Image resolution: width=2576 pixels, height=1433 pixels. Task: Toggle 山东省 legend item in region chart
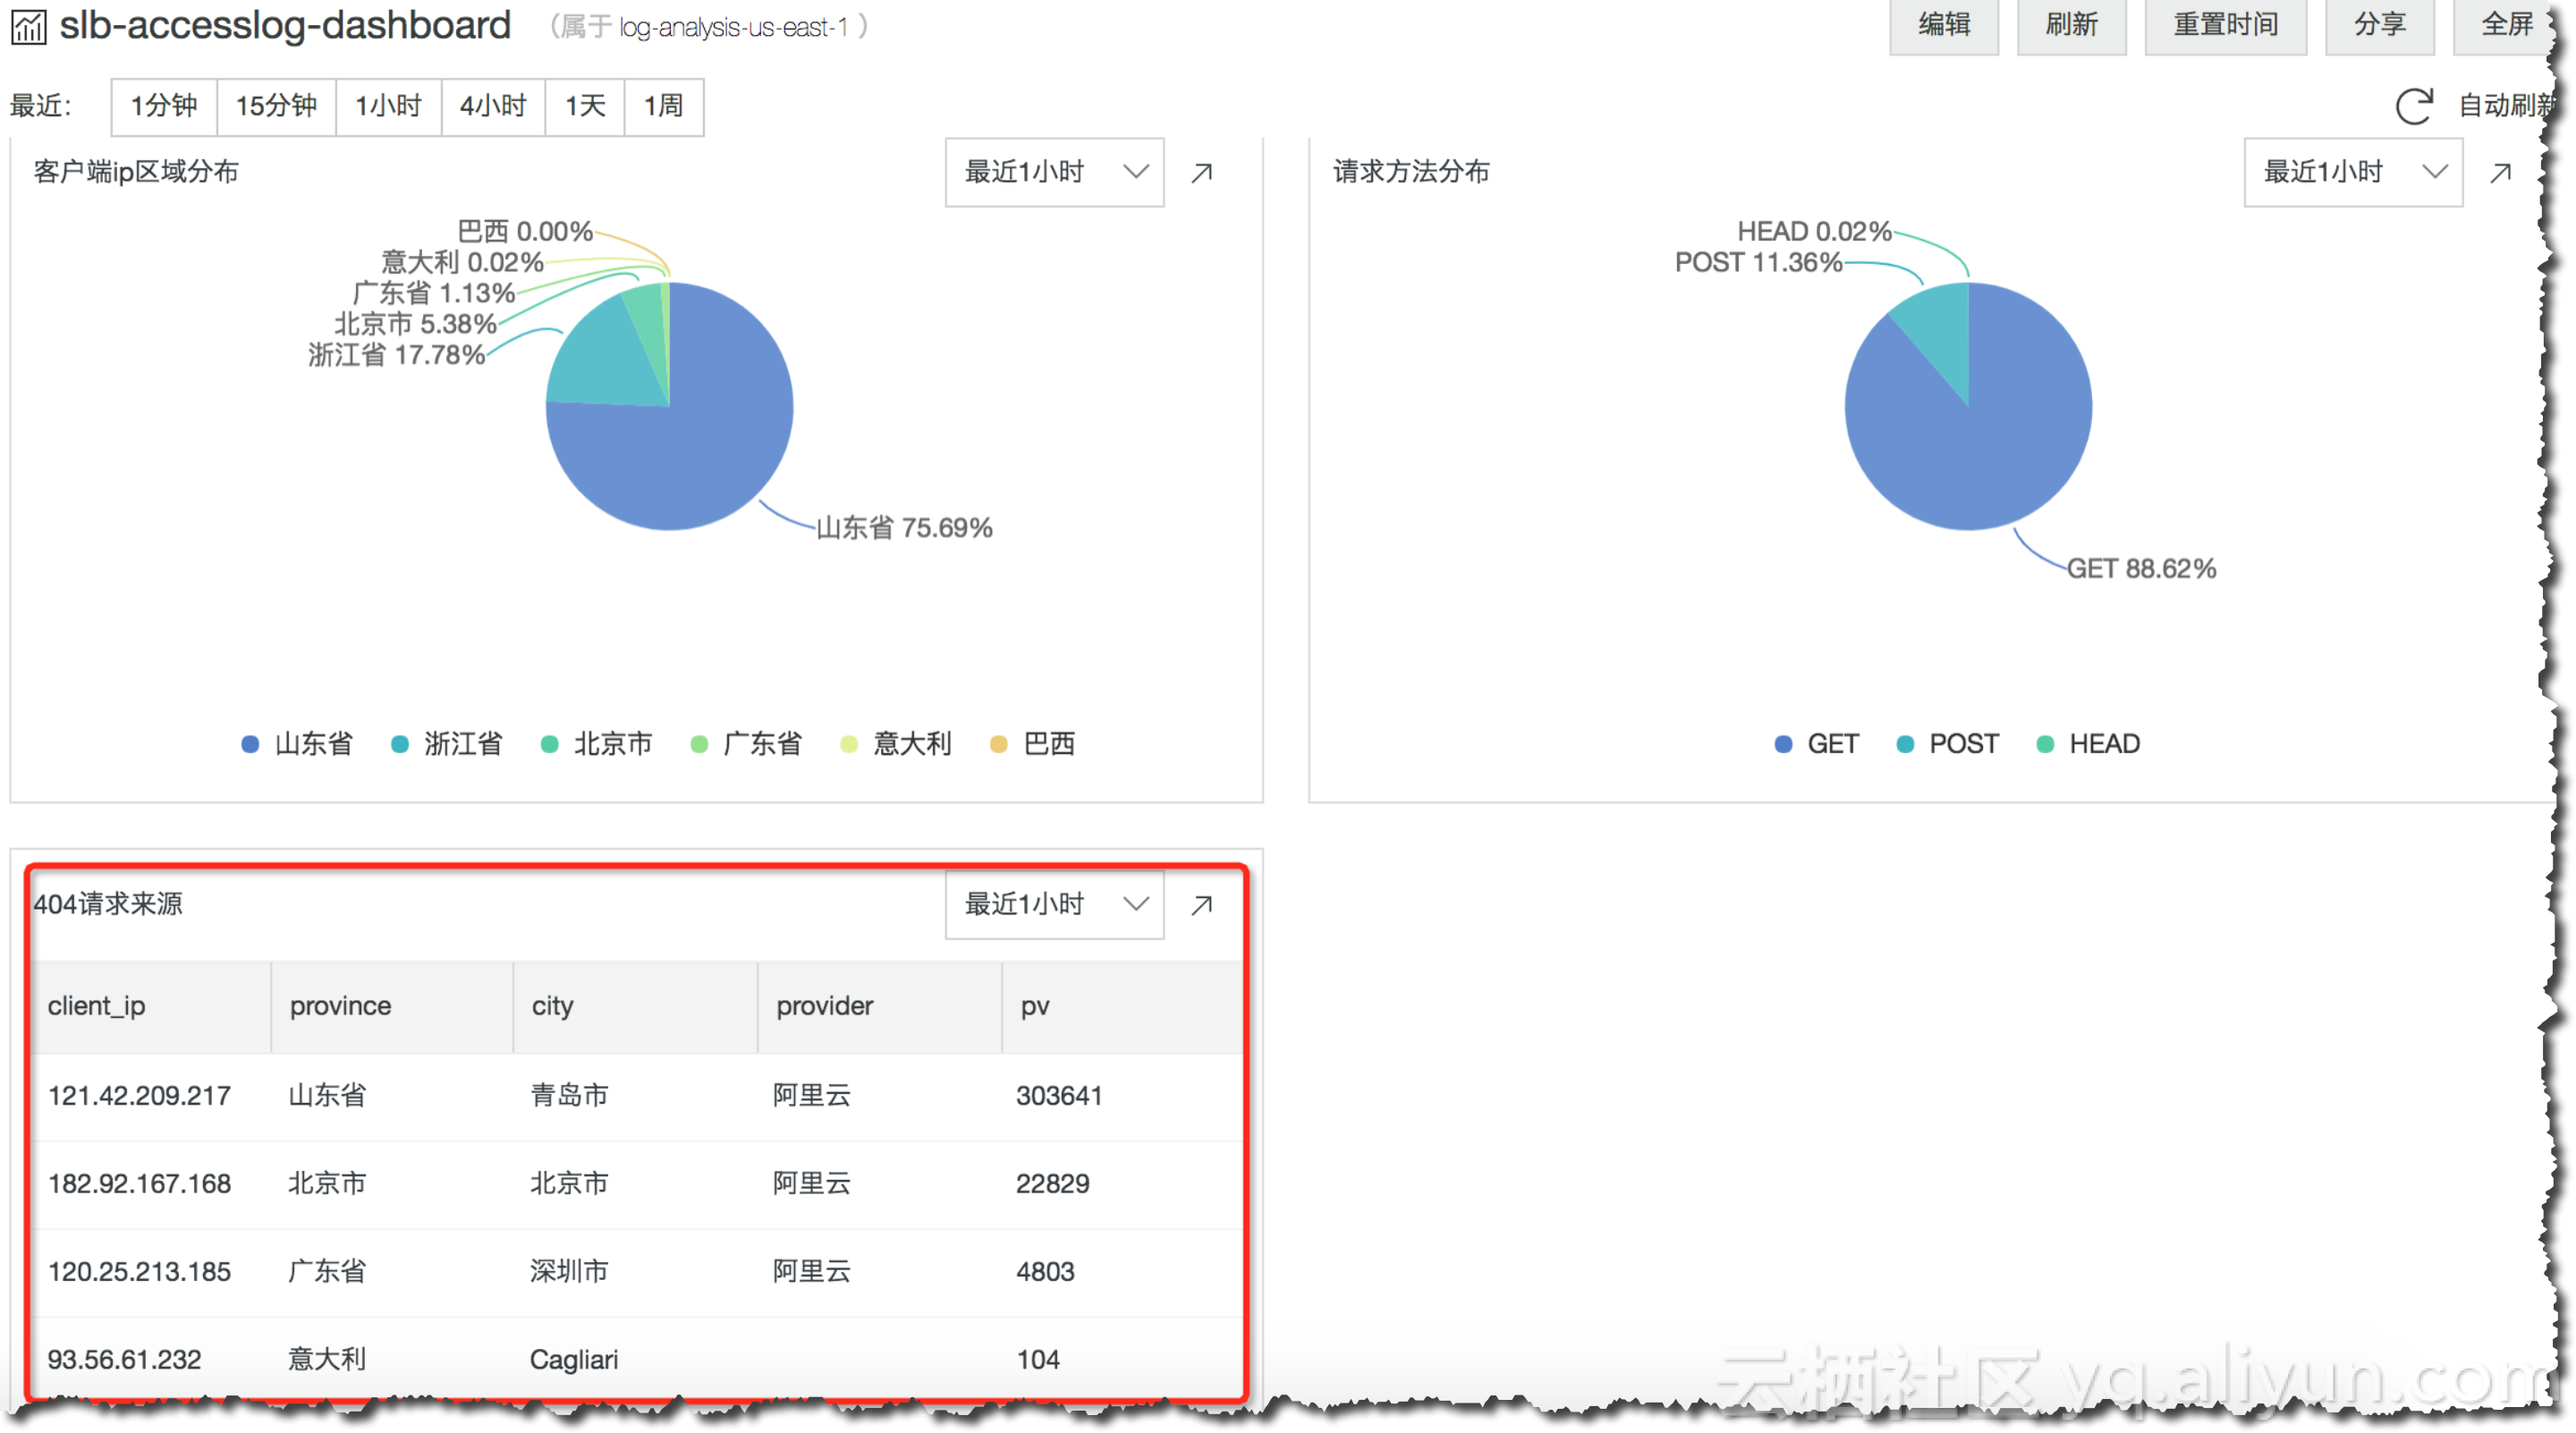(297, 744)
